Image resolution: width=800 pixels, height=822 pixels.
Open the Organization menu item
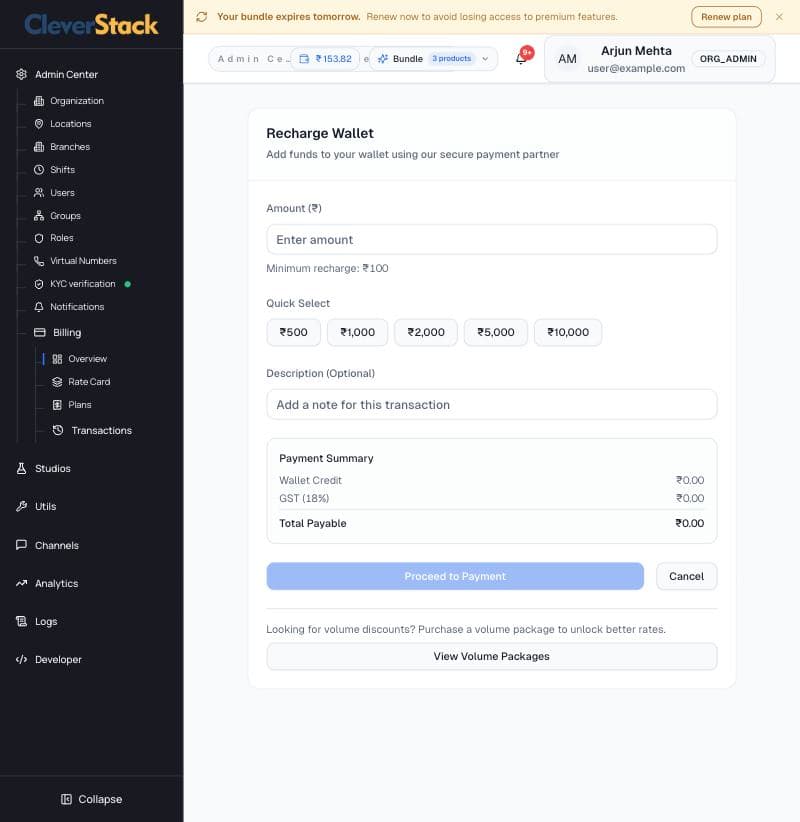coord(77,101)
